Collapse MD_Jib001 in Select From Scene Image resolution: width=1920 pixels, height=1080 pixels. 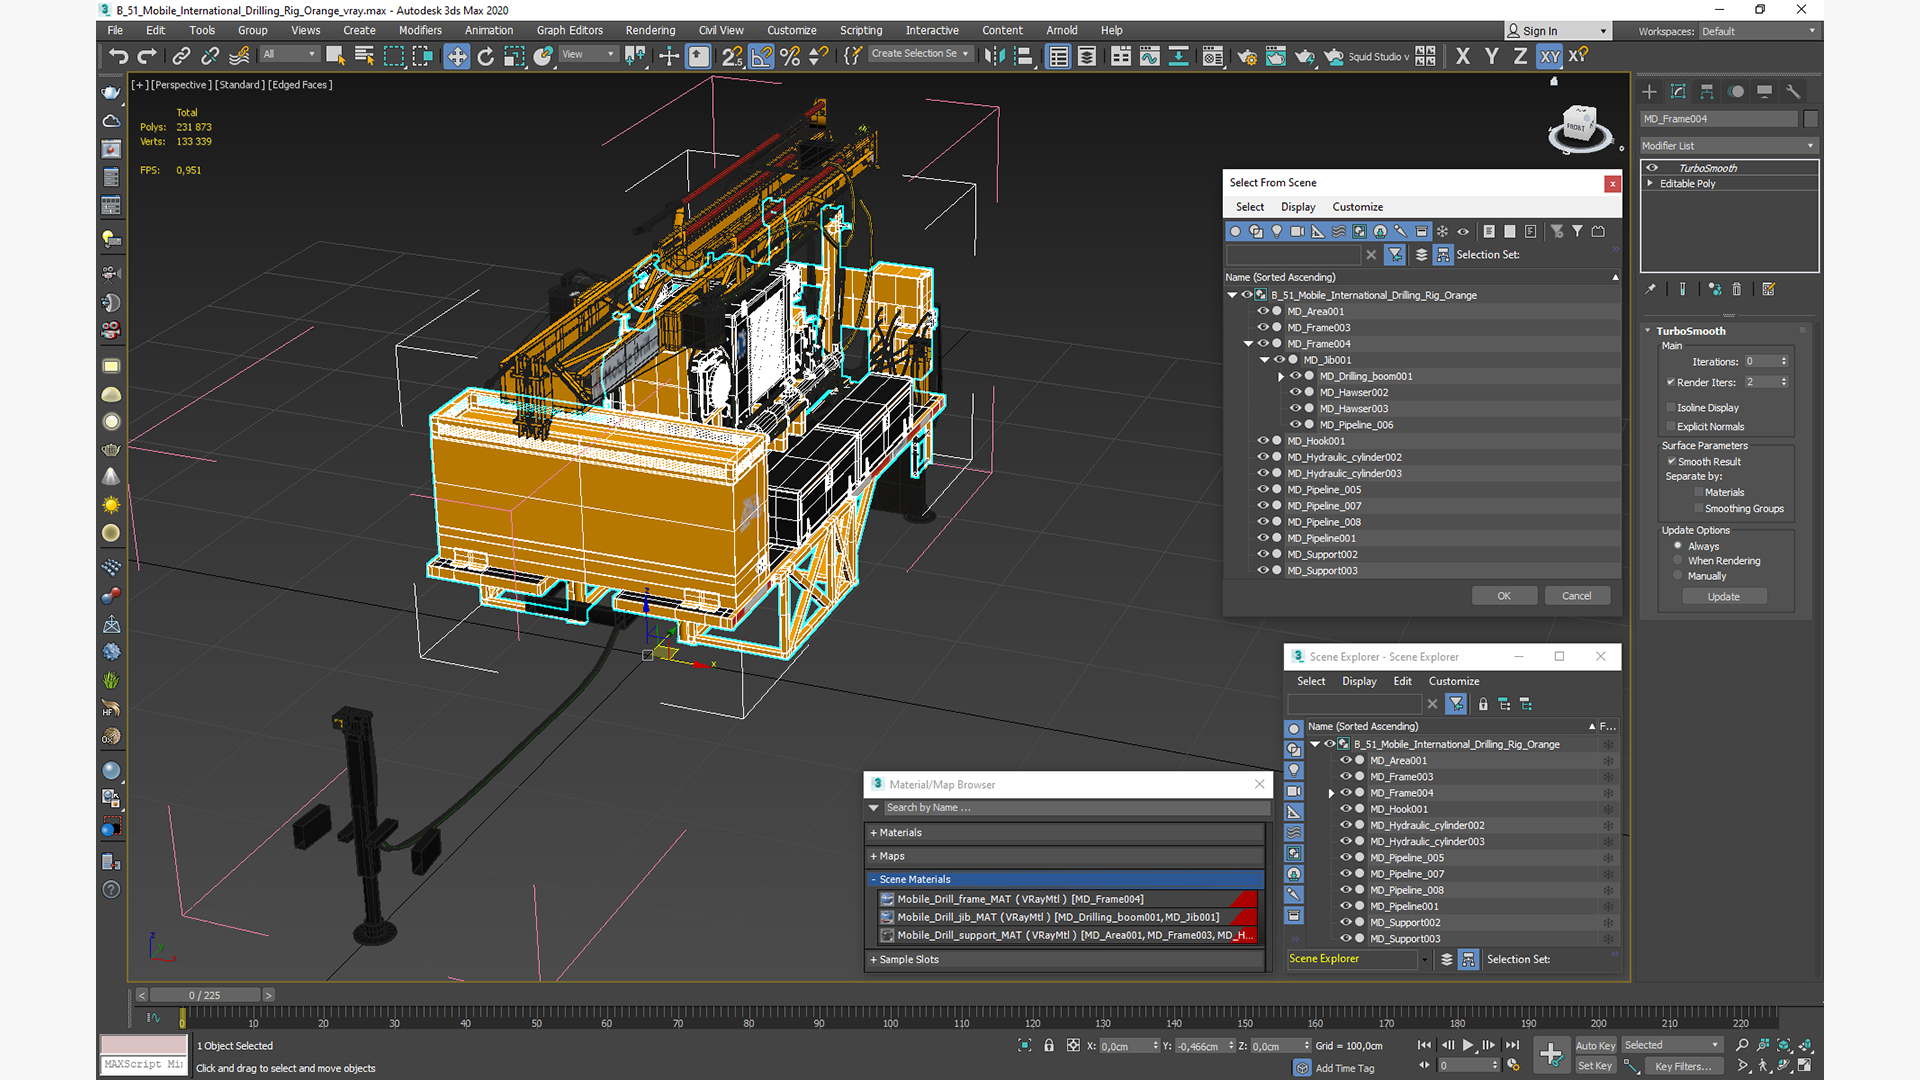pyautogui.click(x=1265, y=360)
